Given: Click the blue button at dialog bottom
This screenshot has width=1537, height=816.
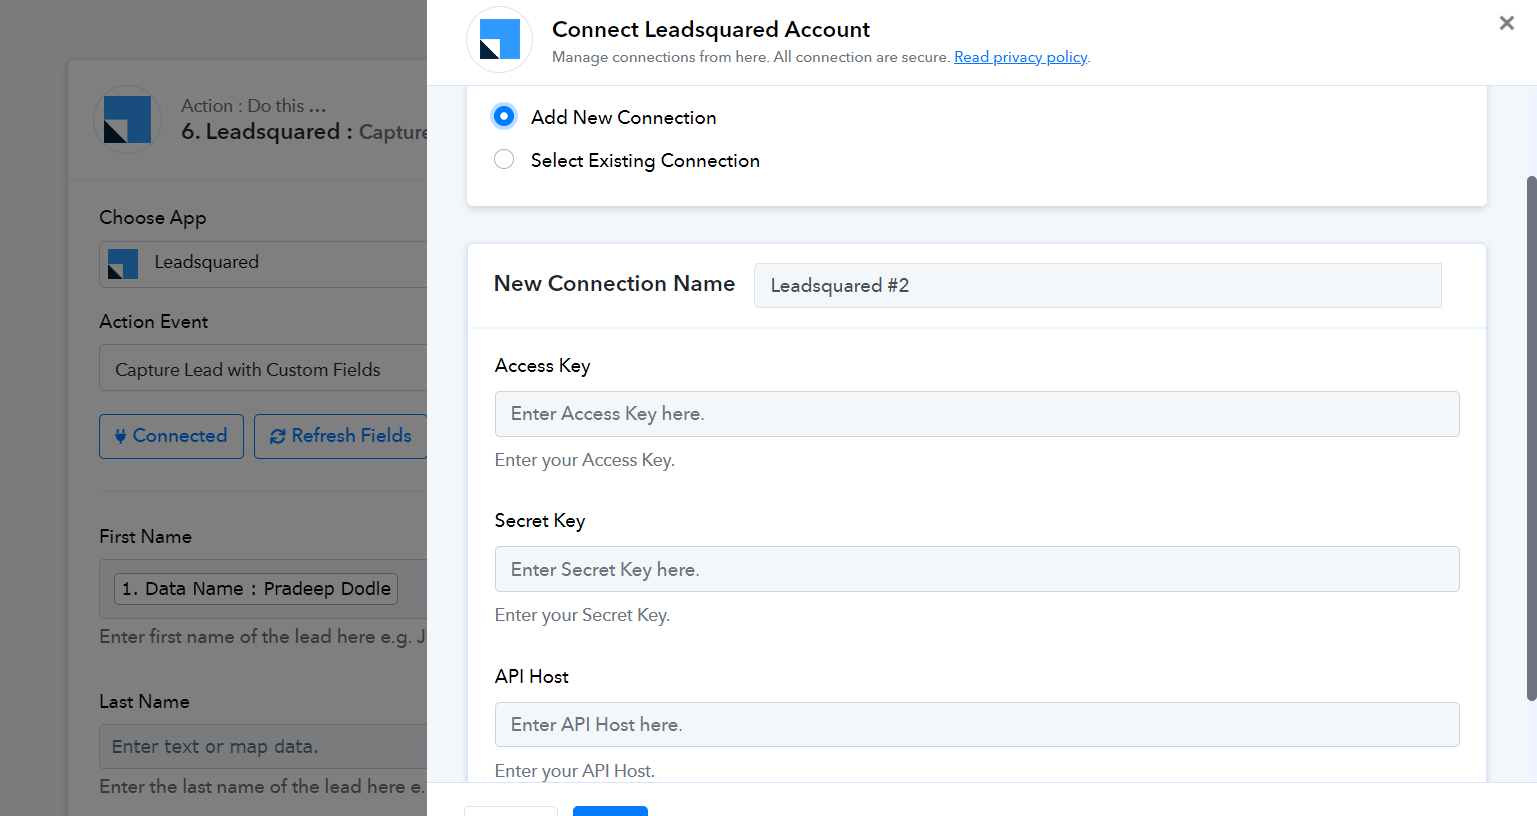Looking at the screenshot, I should pos(610,810).
